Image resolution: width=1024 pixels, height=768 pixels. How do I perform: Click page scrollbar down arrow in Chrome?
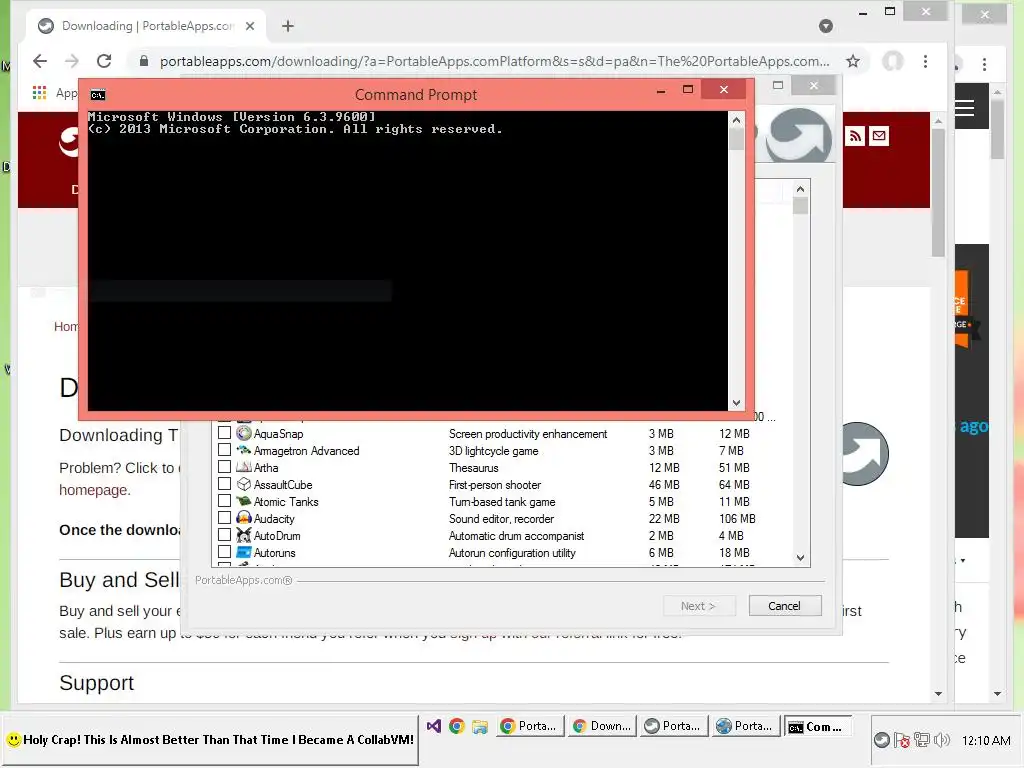click(x=938, y=694)
